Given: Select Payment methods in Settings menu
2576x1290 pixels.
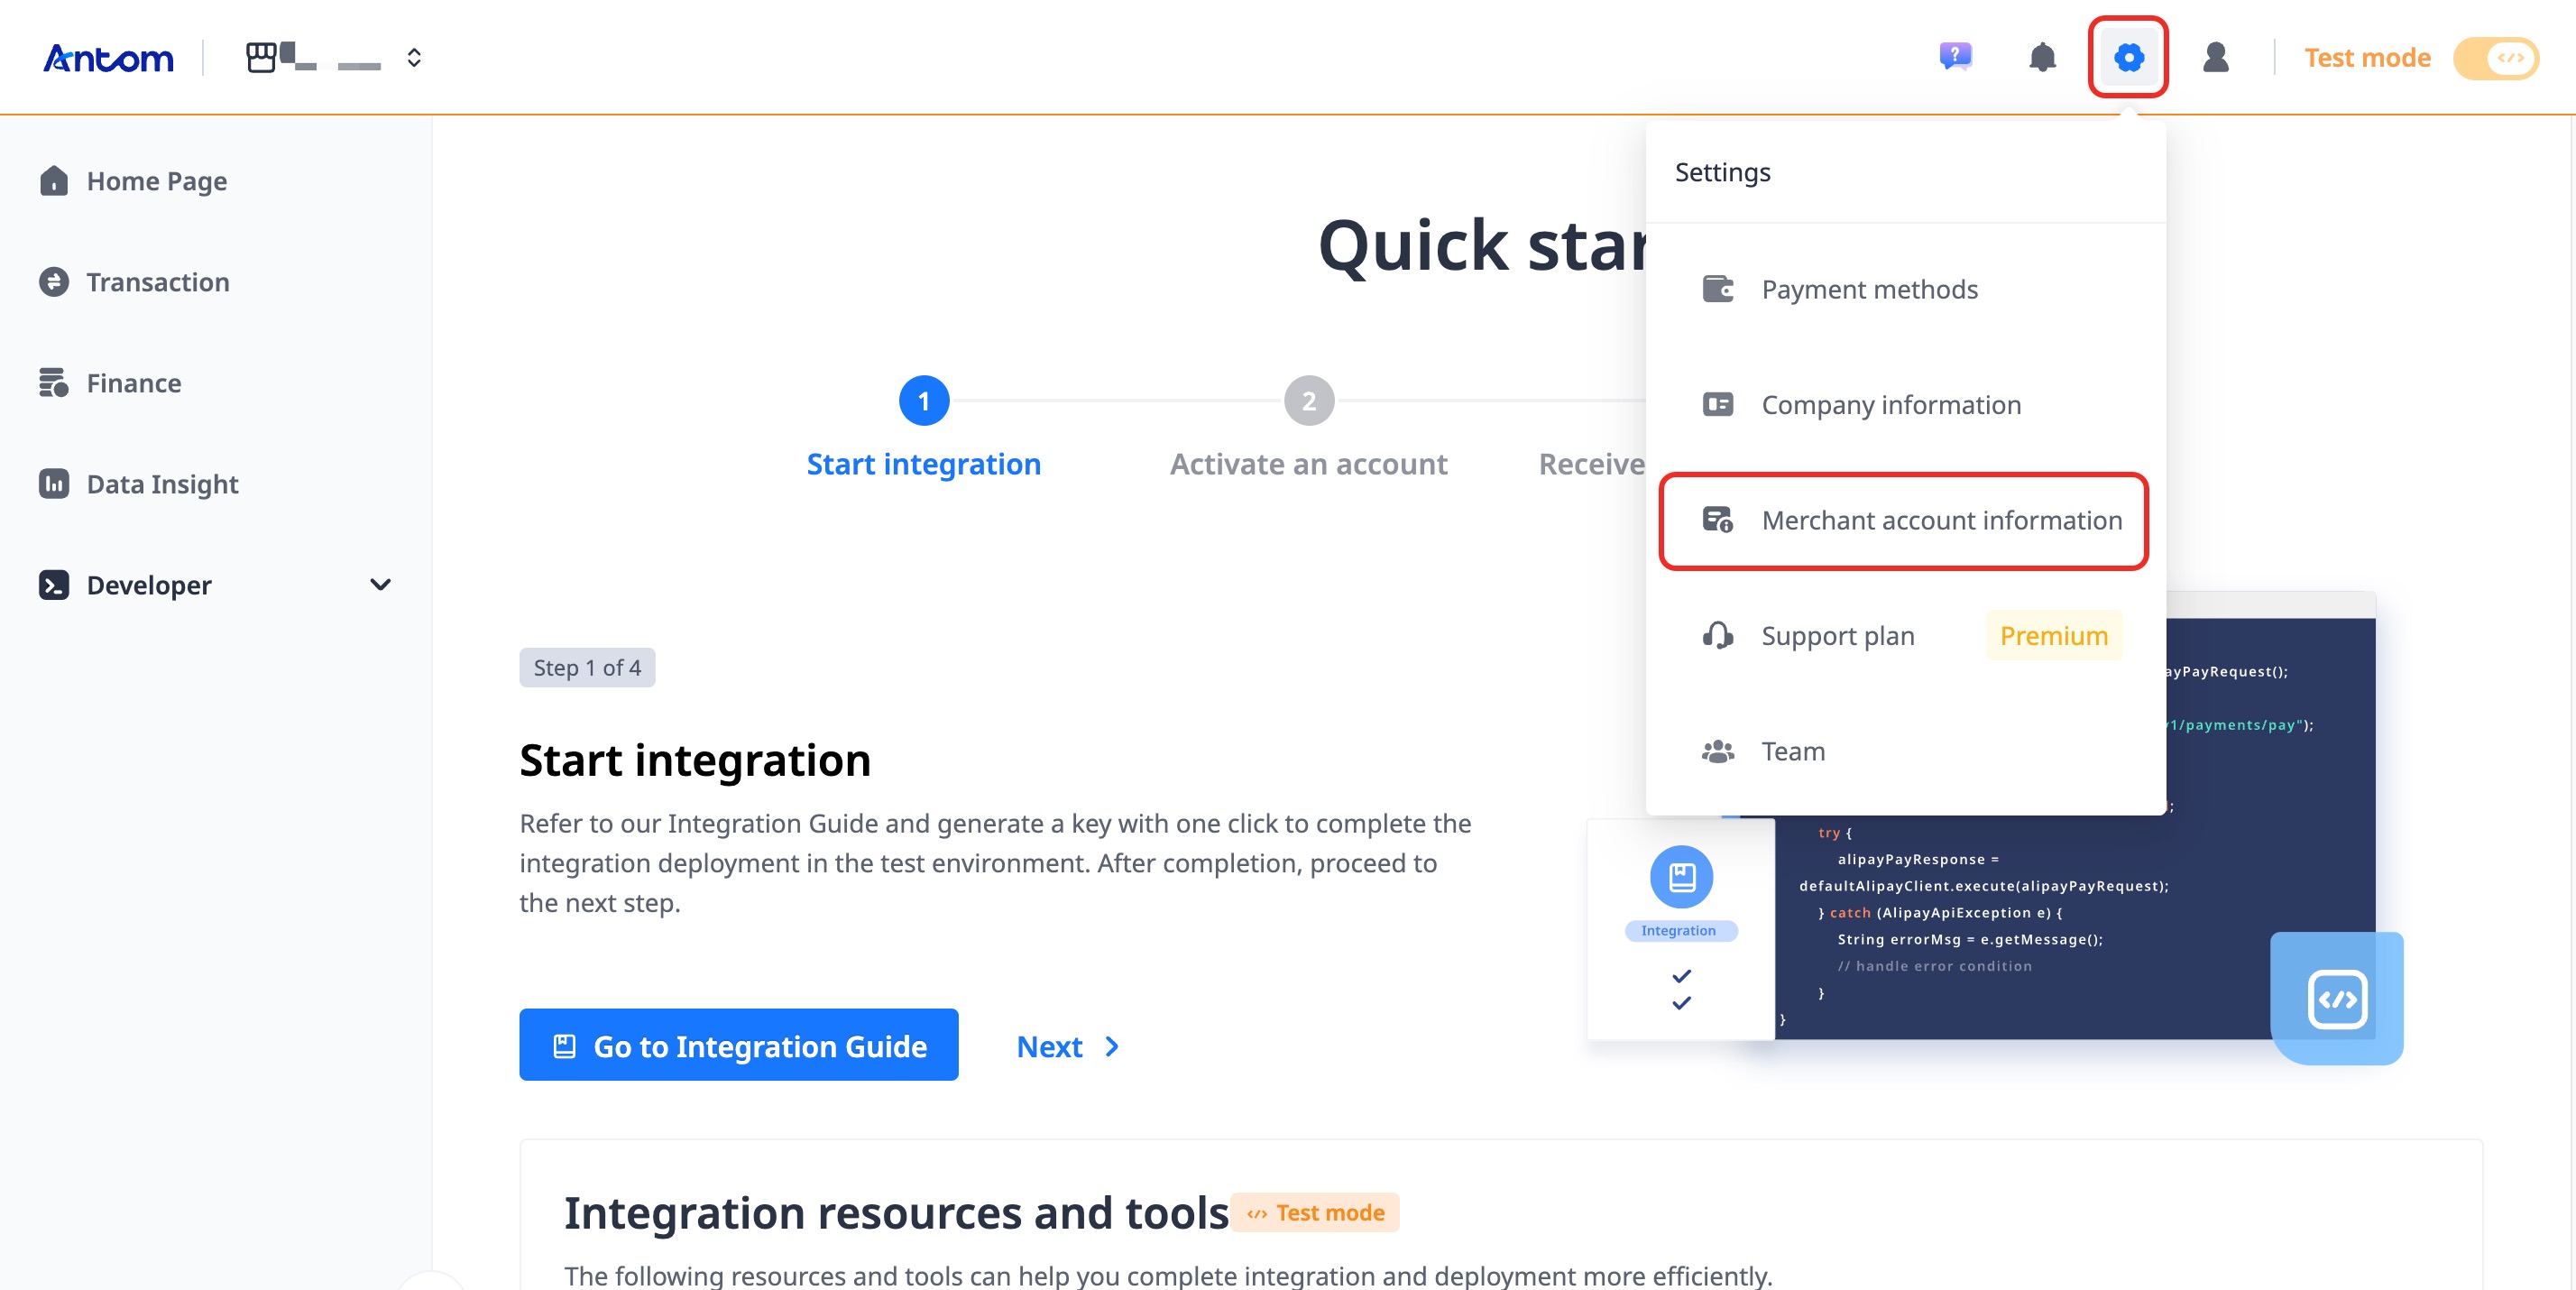Looking at the screenshot, I should pos(1869,289).
